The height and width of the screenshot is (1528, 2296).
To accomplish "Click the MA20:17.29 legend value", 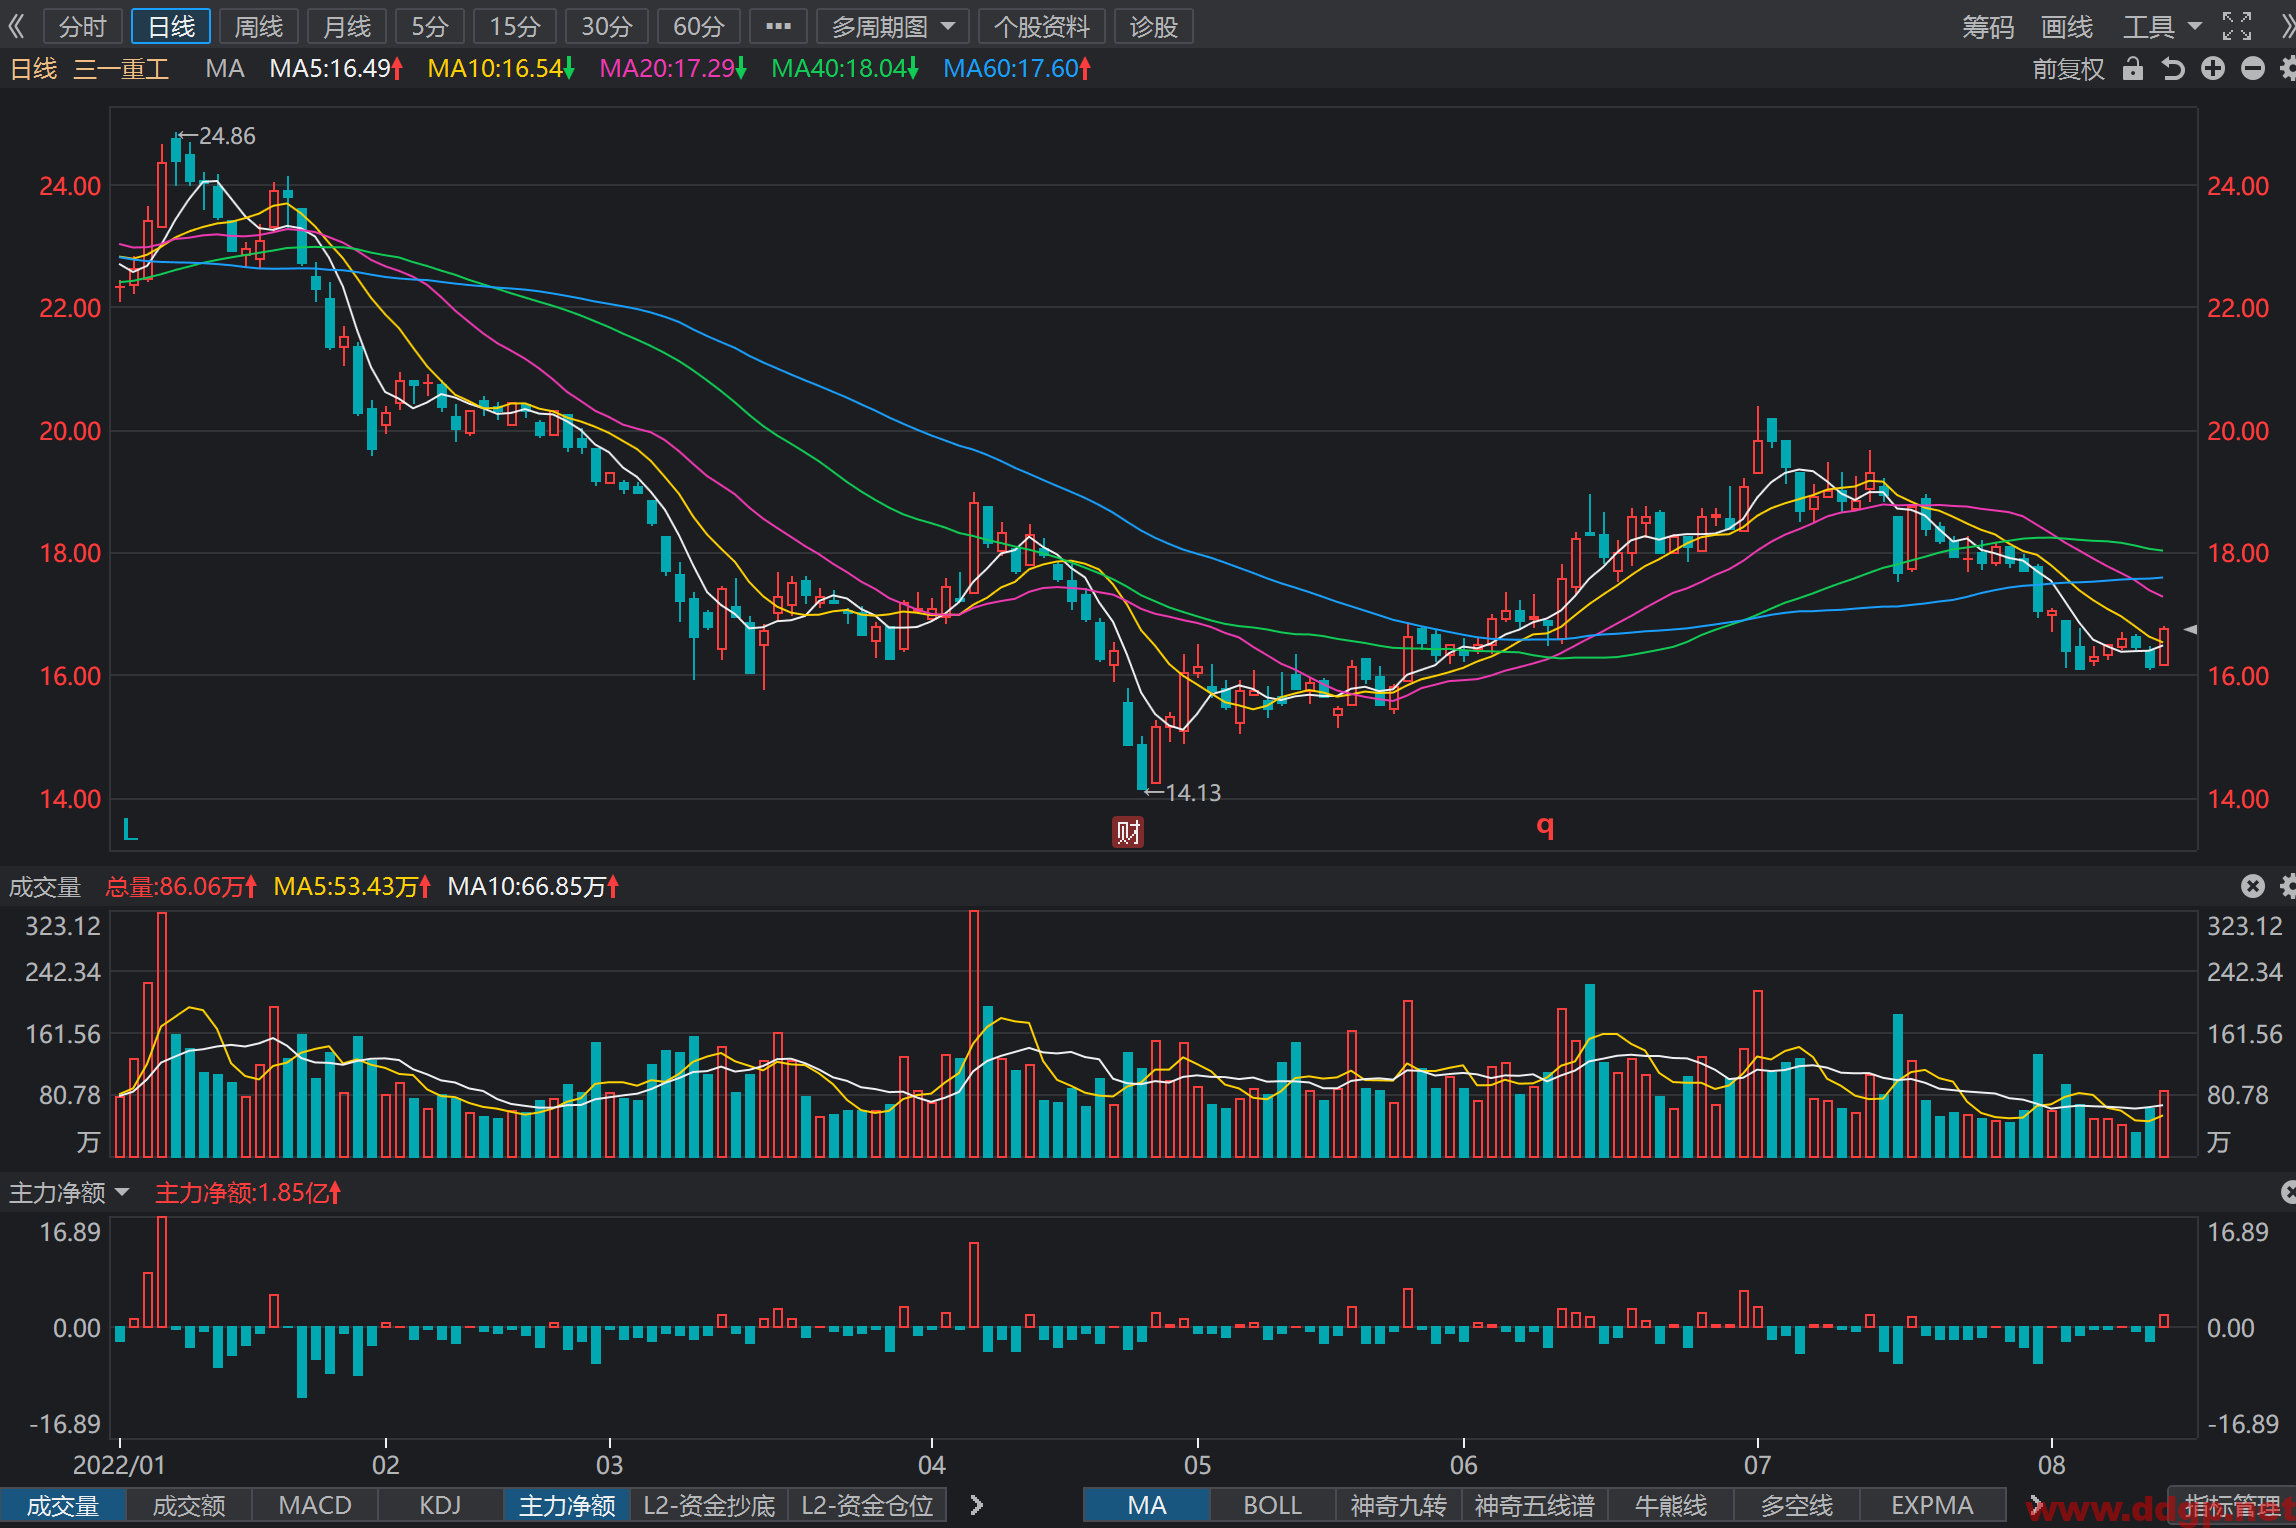I will 673,69.
